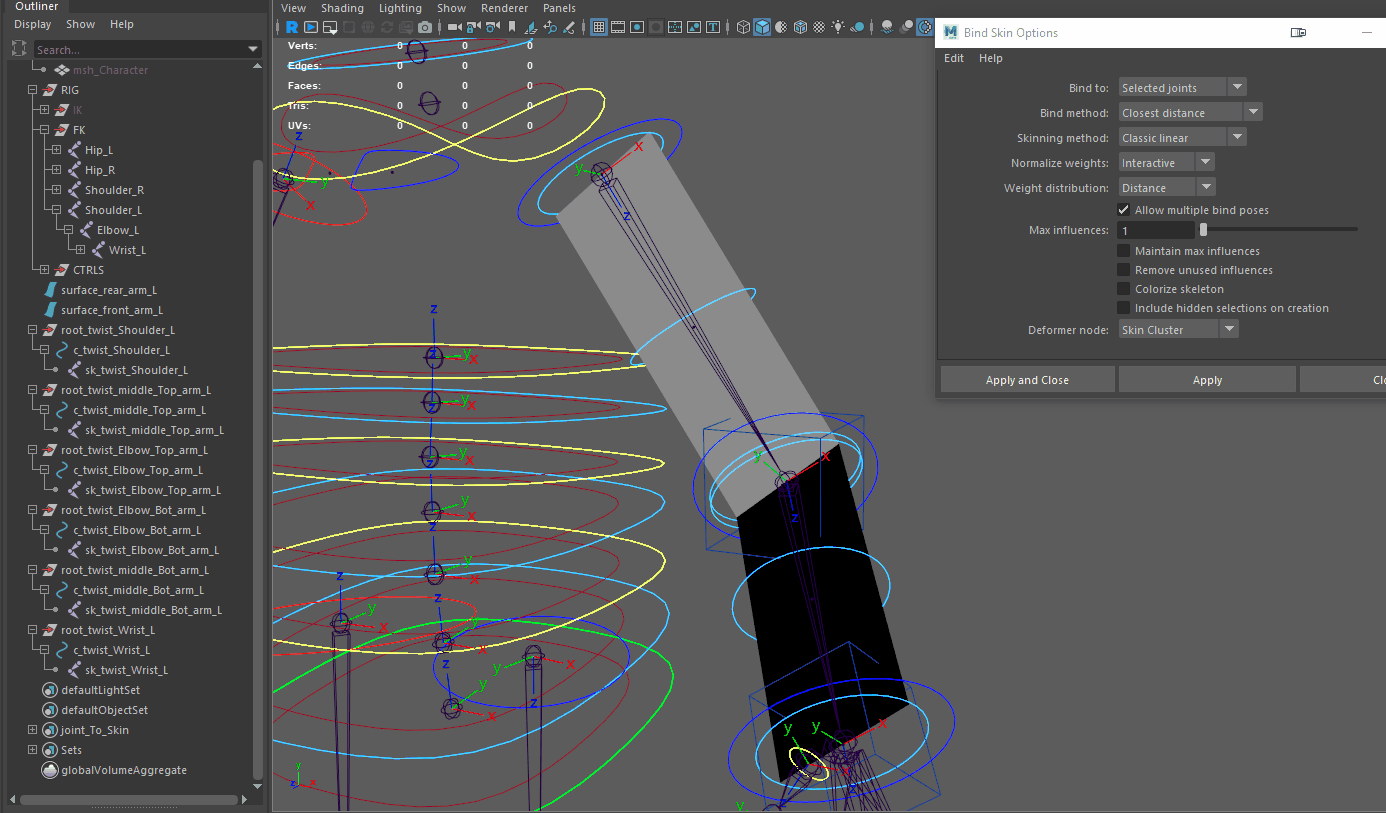Open Camera Attributes from viewport toolbar
This screenshot has height=813, width=1386.
coord(492,27)
